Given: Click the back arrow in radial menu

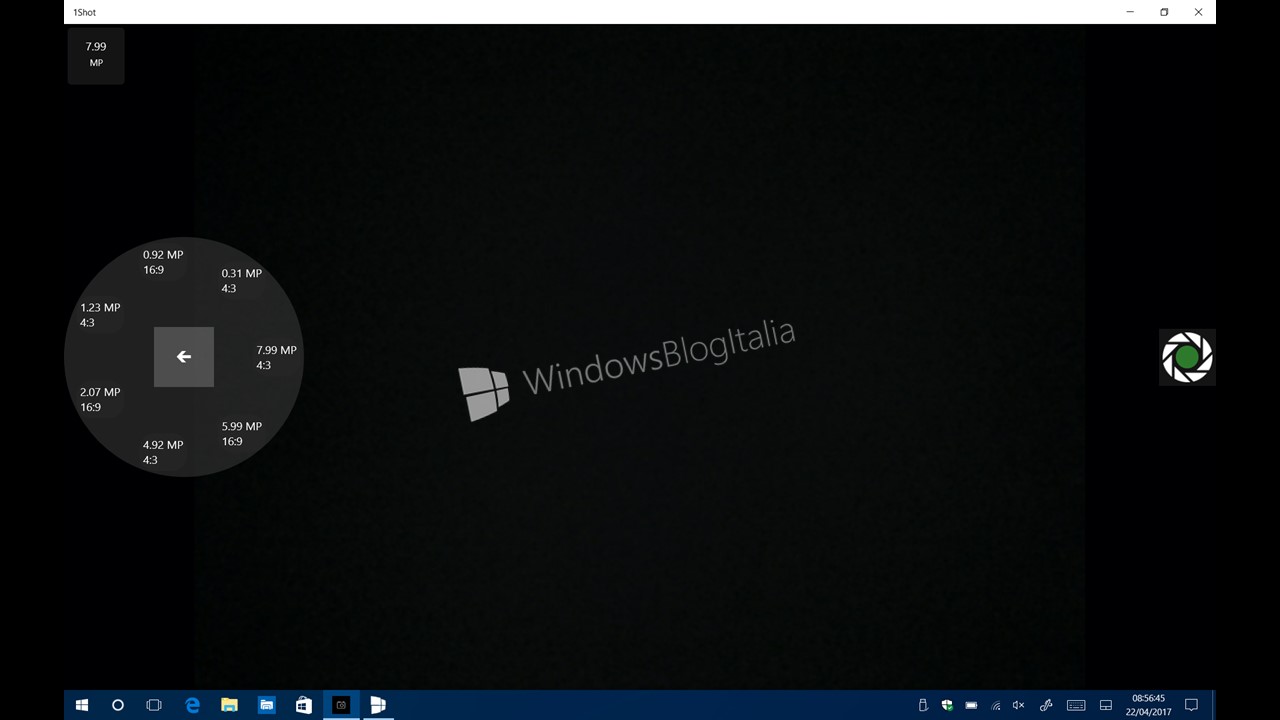Looking at the screenshot, I should tap(184, 357).
